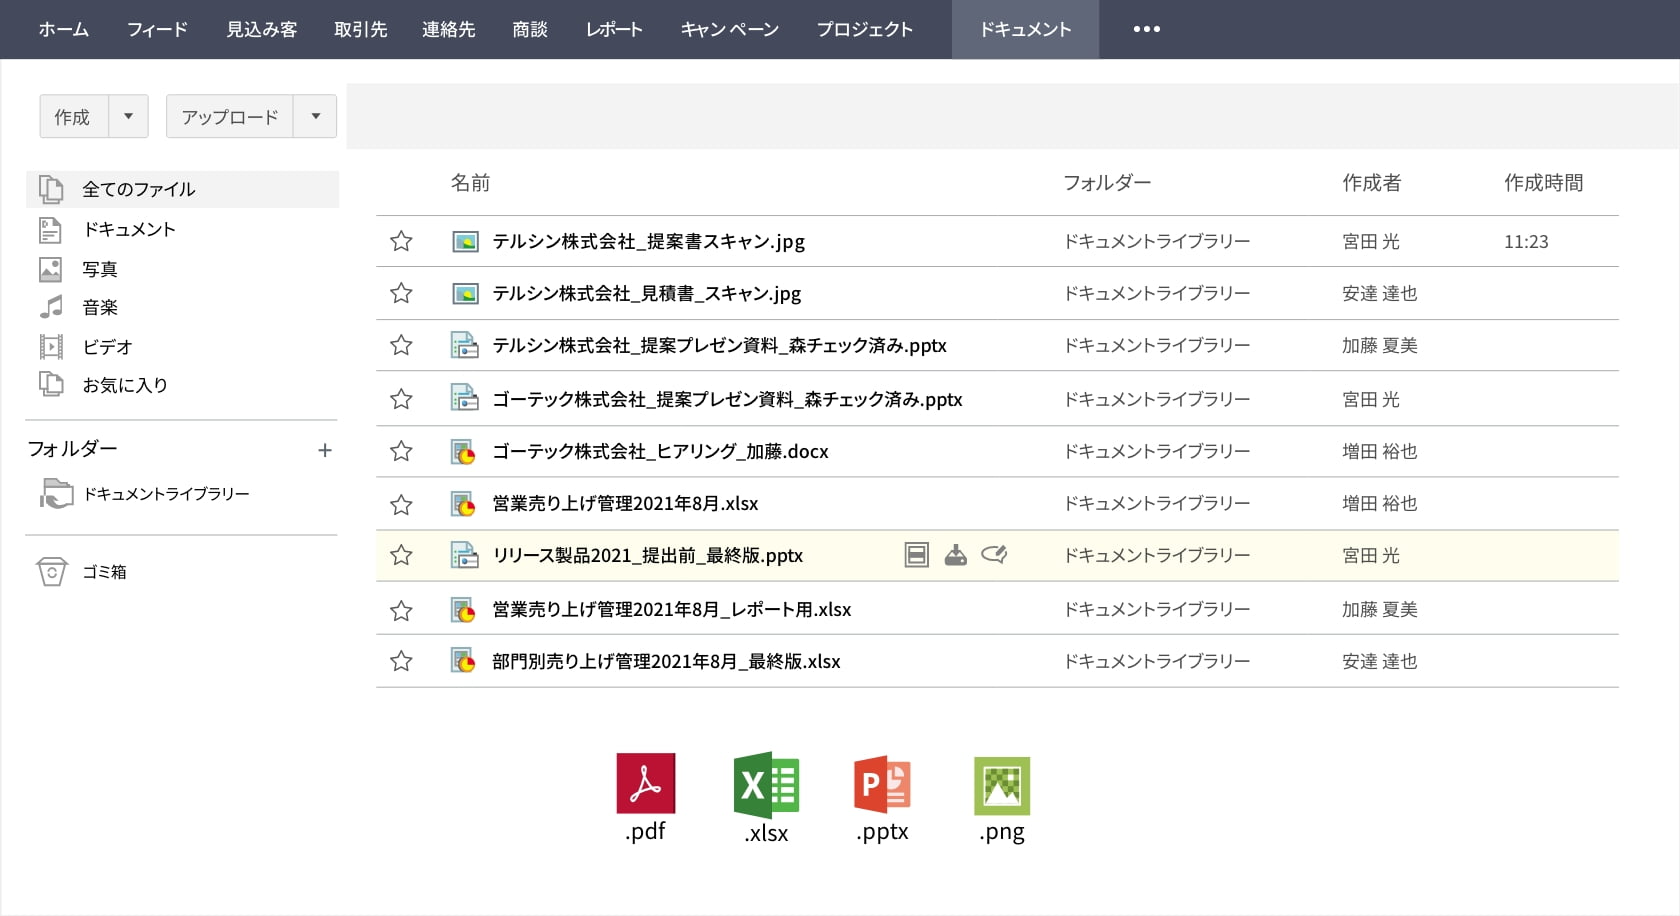Click the .pdf file type icon
The image size is (1680, 916).
[x=645, y=784]
